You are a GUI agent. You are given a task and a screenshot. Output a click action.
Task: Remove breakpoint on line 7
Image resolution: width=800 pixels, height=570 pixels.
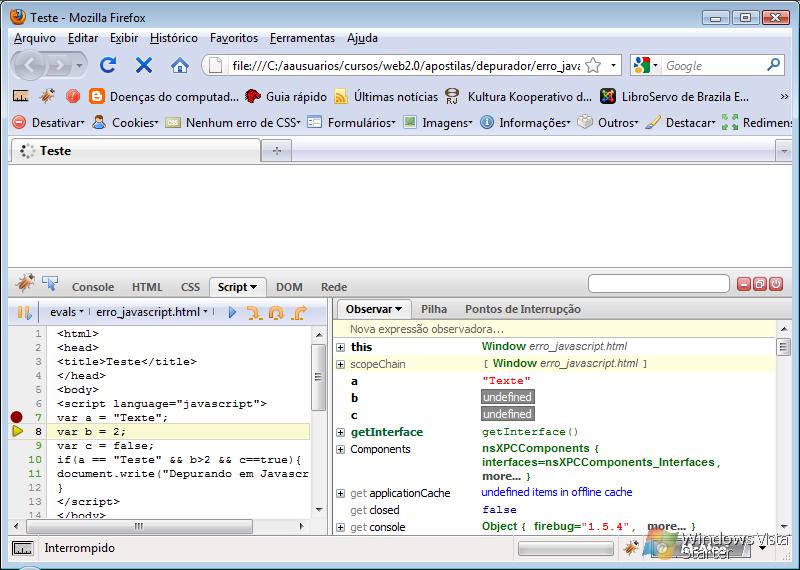tap(16, 417)
